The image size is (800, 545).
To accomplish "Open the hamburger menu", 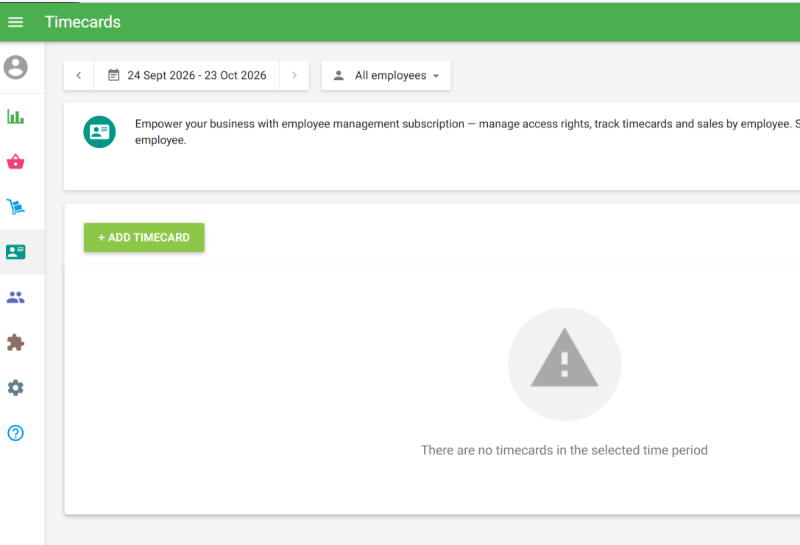I will click(x=15, y=22).
